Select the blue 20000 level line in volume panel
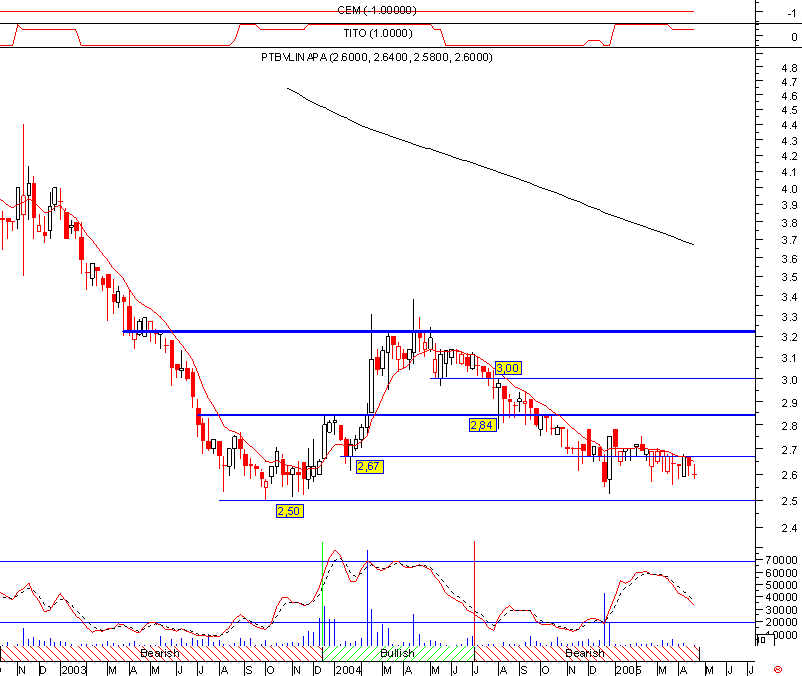802x676 pixels. [377, 623]
